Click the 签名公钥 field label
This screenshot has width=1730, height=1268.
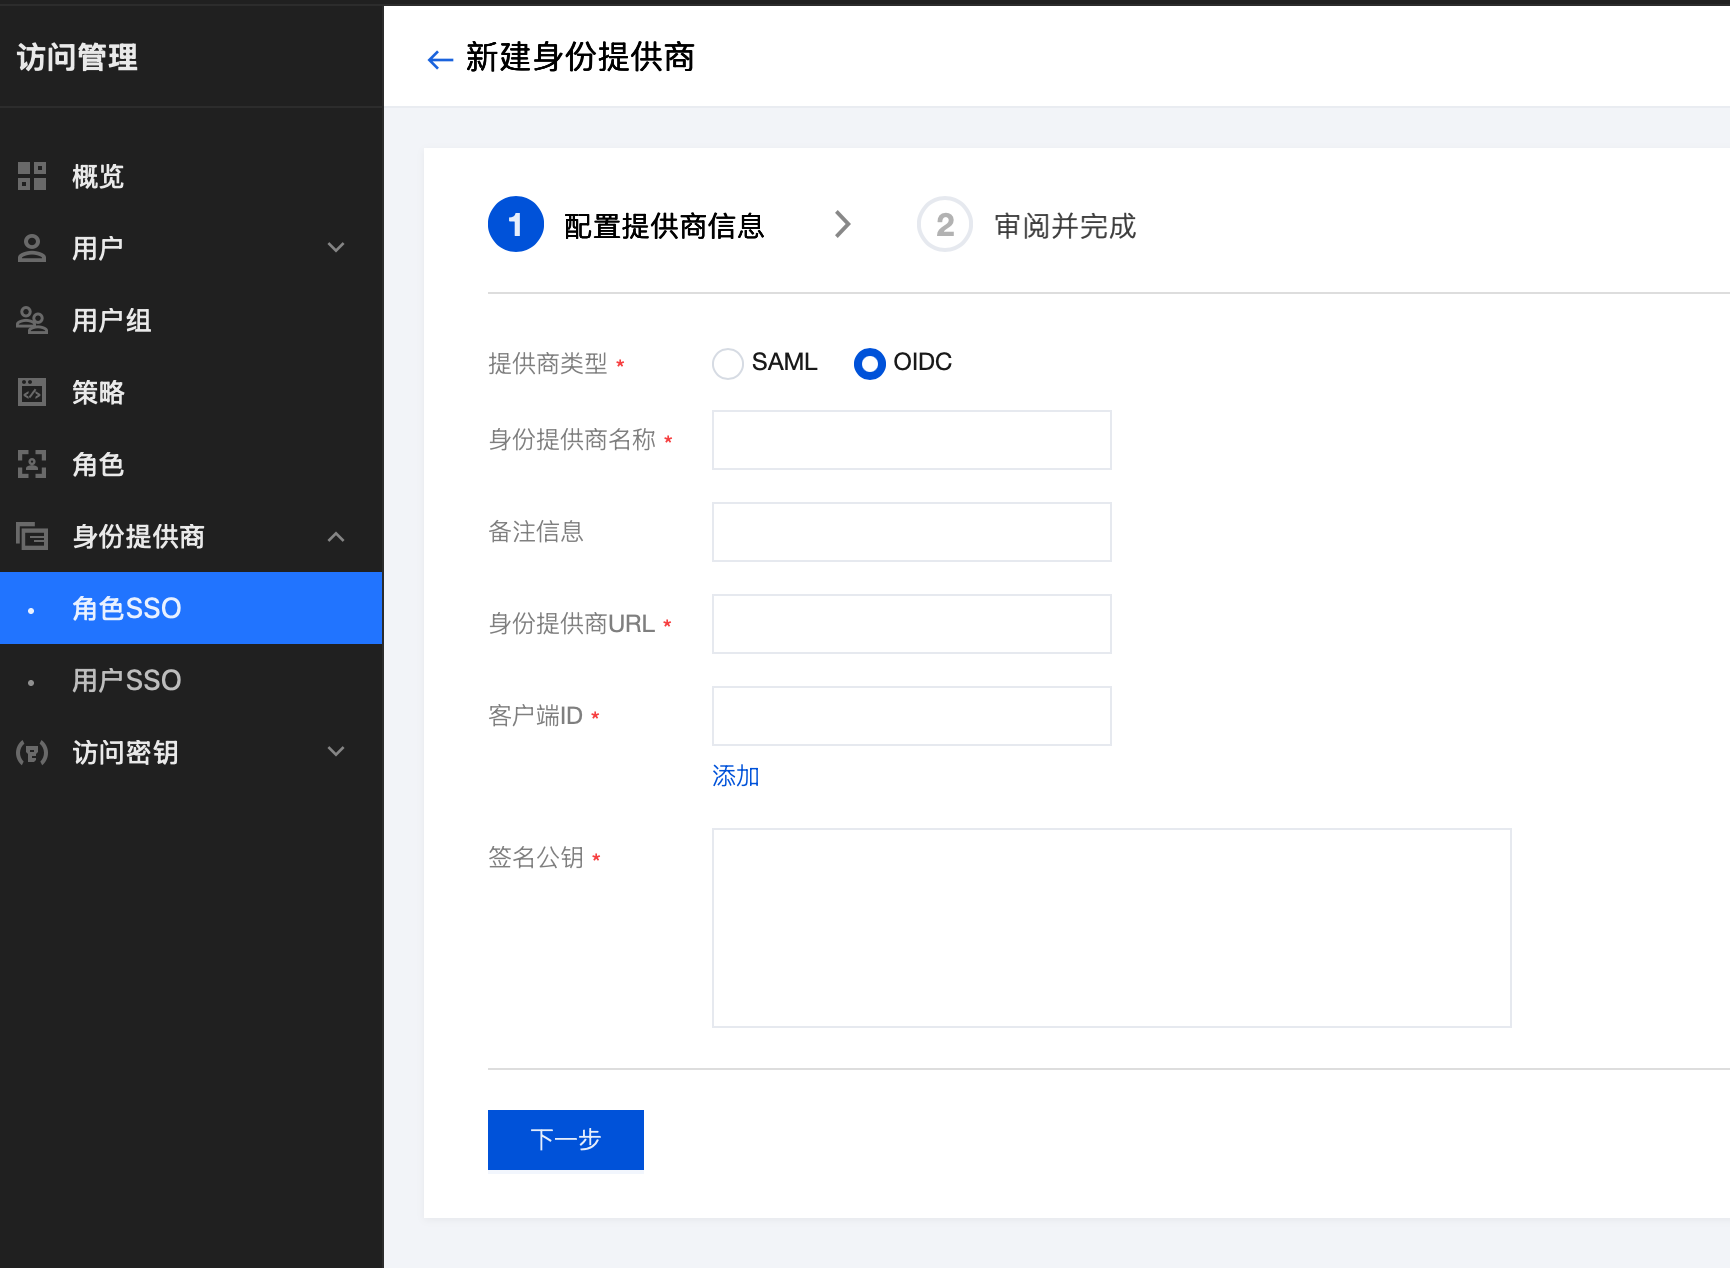pos(536,858)
